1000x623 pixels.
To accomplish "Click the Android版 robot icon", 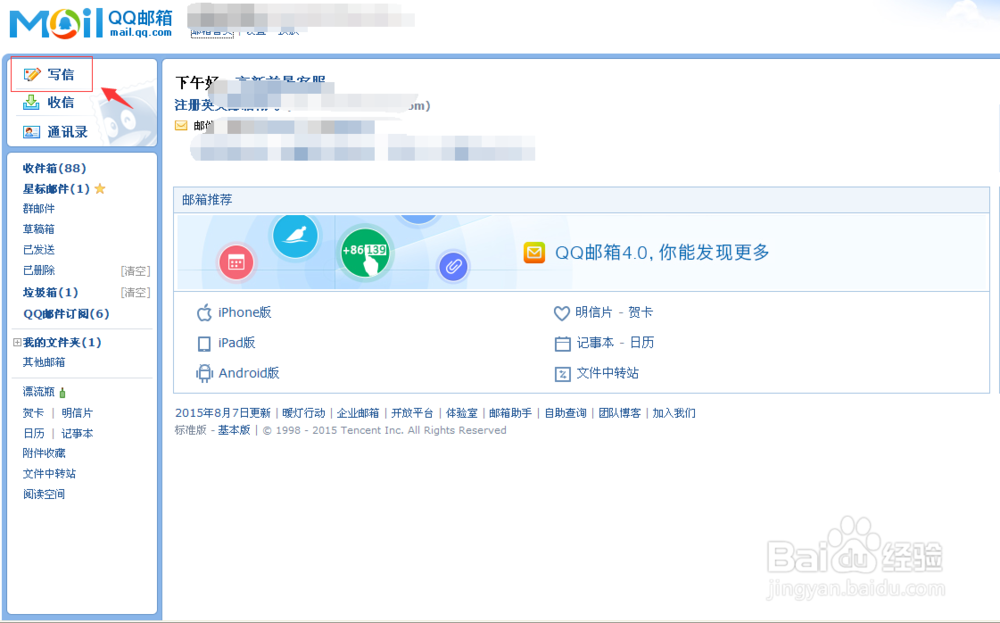I will click(x=202, y=373).
